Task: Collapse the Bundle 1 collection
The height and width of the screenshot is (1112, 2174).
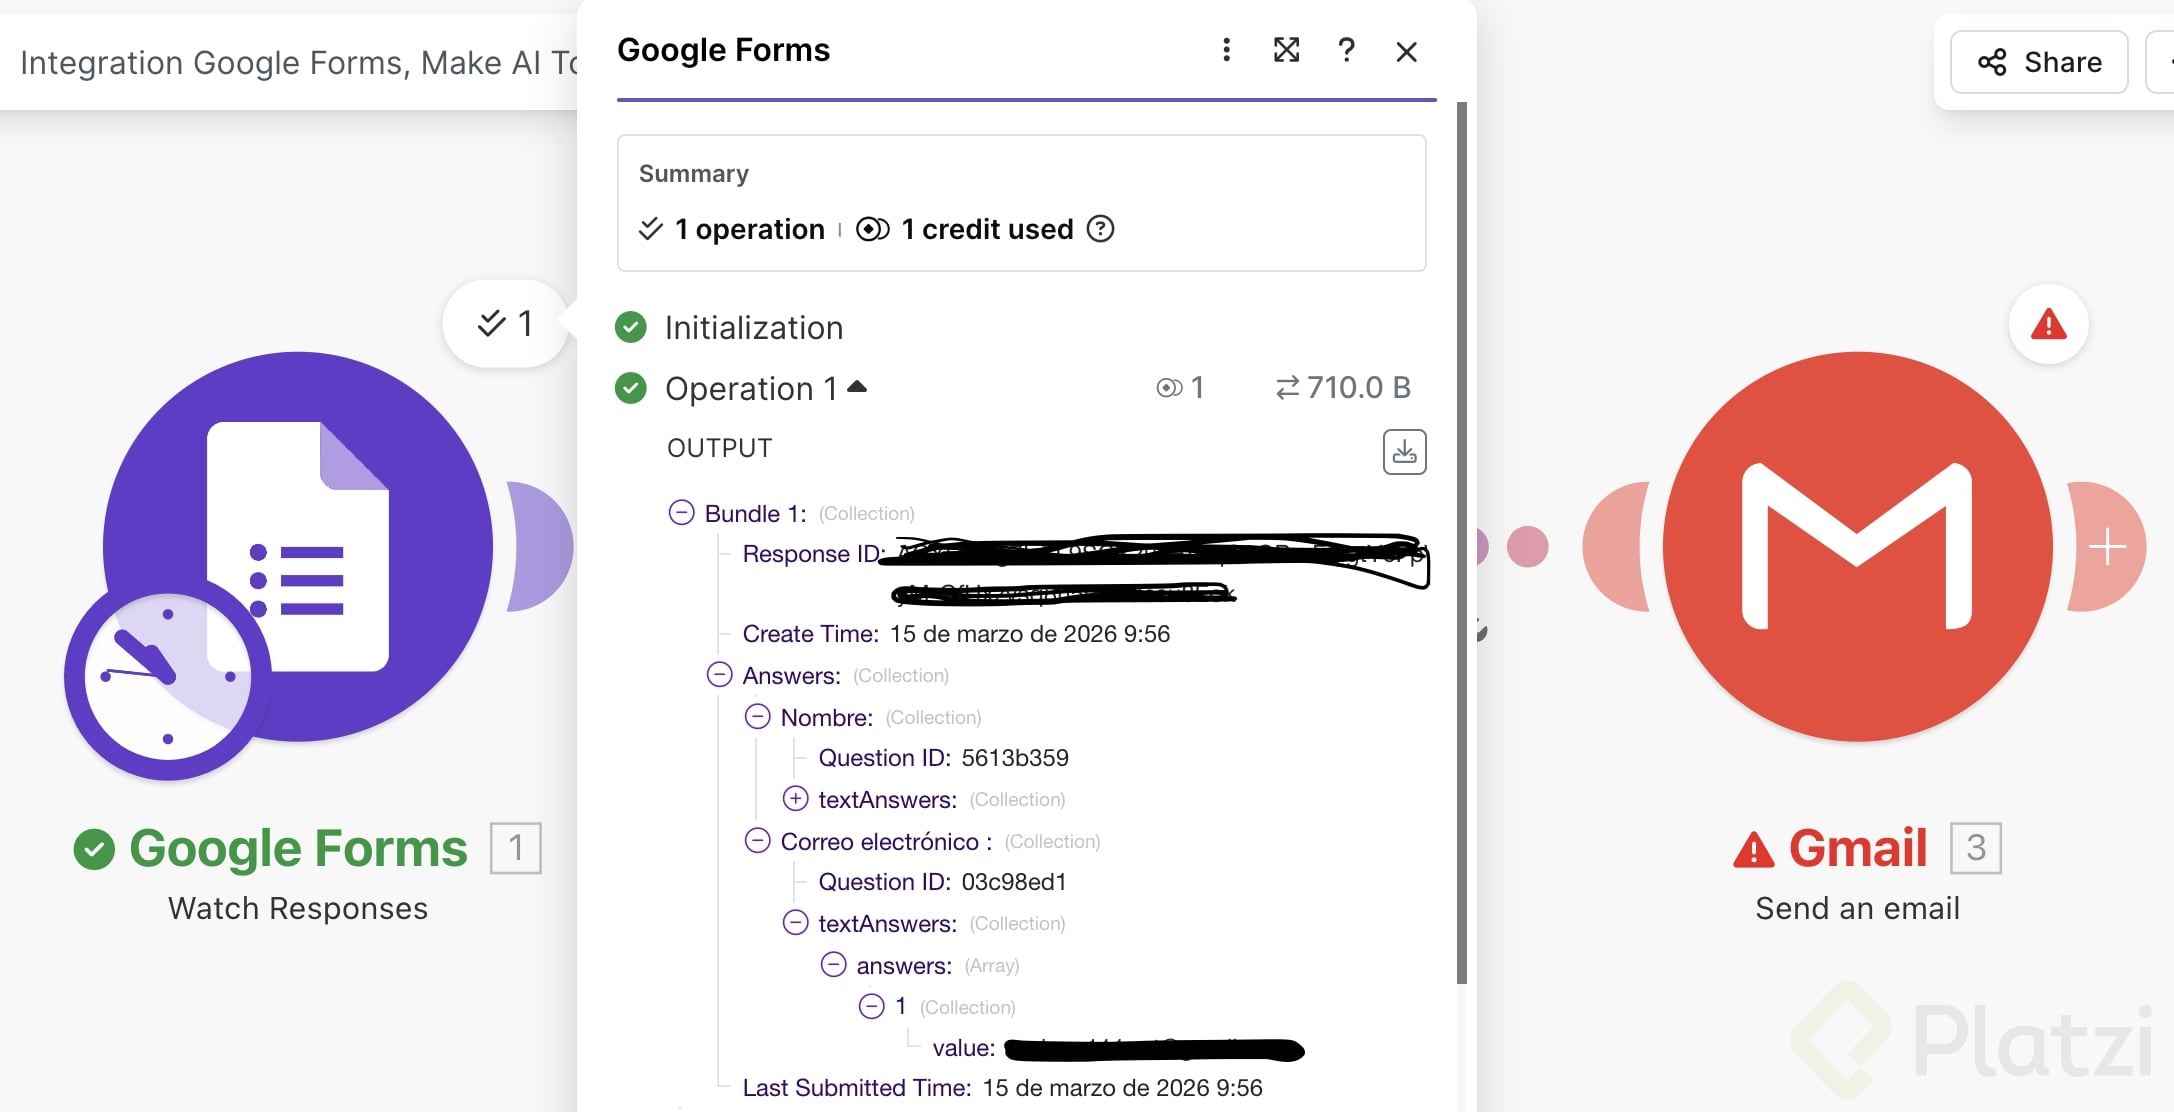Action: click(x=681, y=513)
